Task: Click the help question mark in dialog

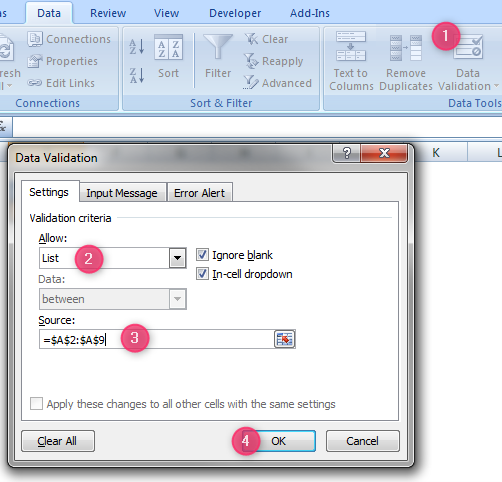Action: tap(346, 153)
